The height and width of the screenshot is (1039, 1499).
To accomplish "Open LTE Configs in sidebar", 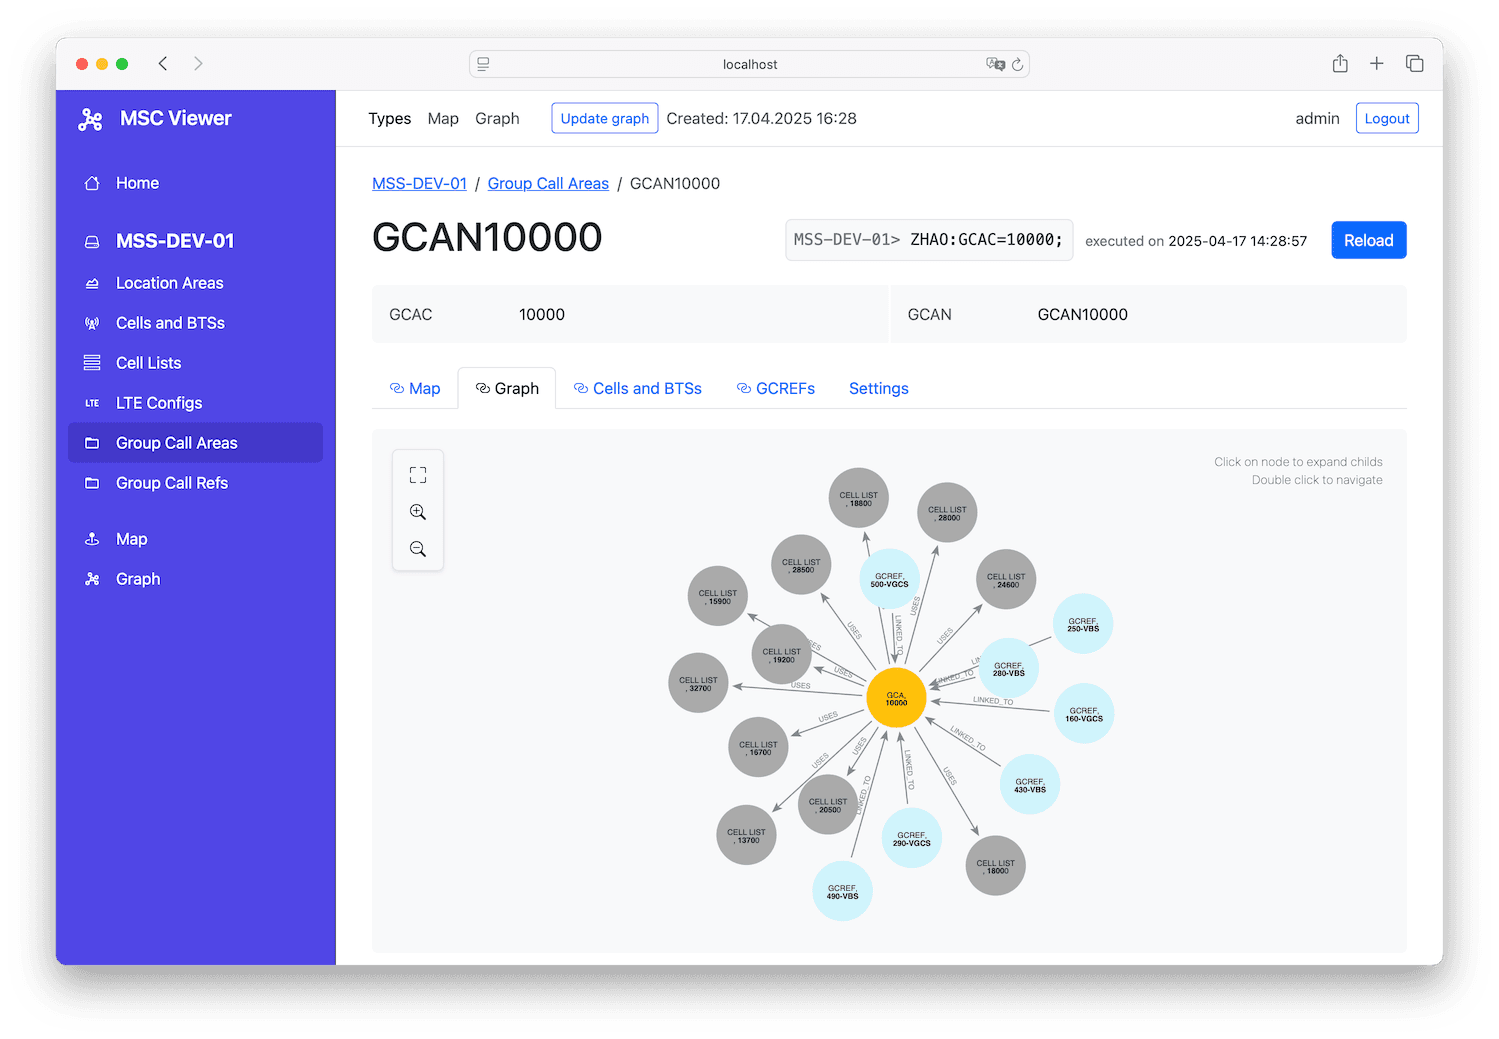I will tap(159, 403).
